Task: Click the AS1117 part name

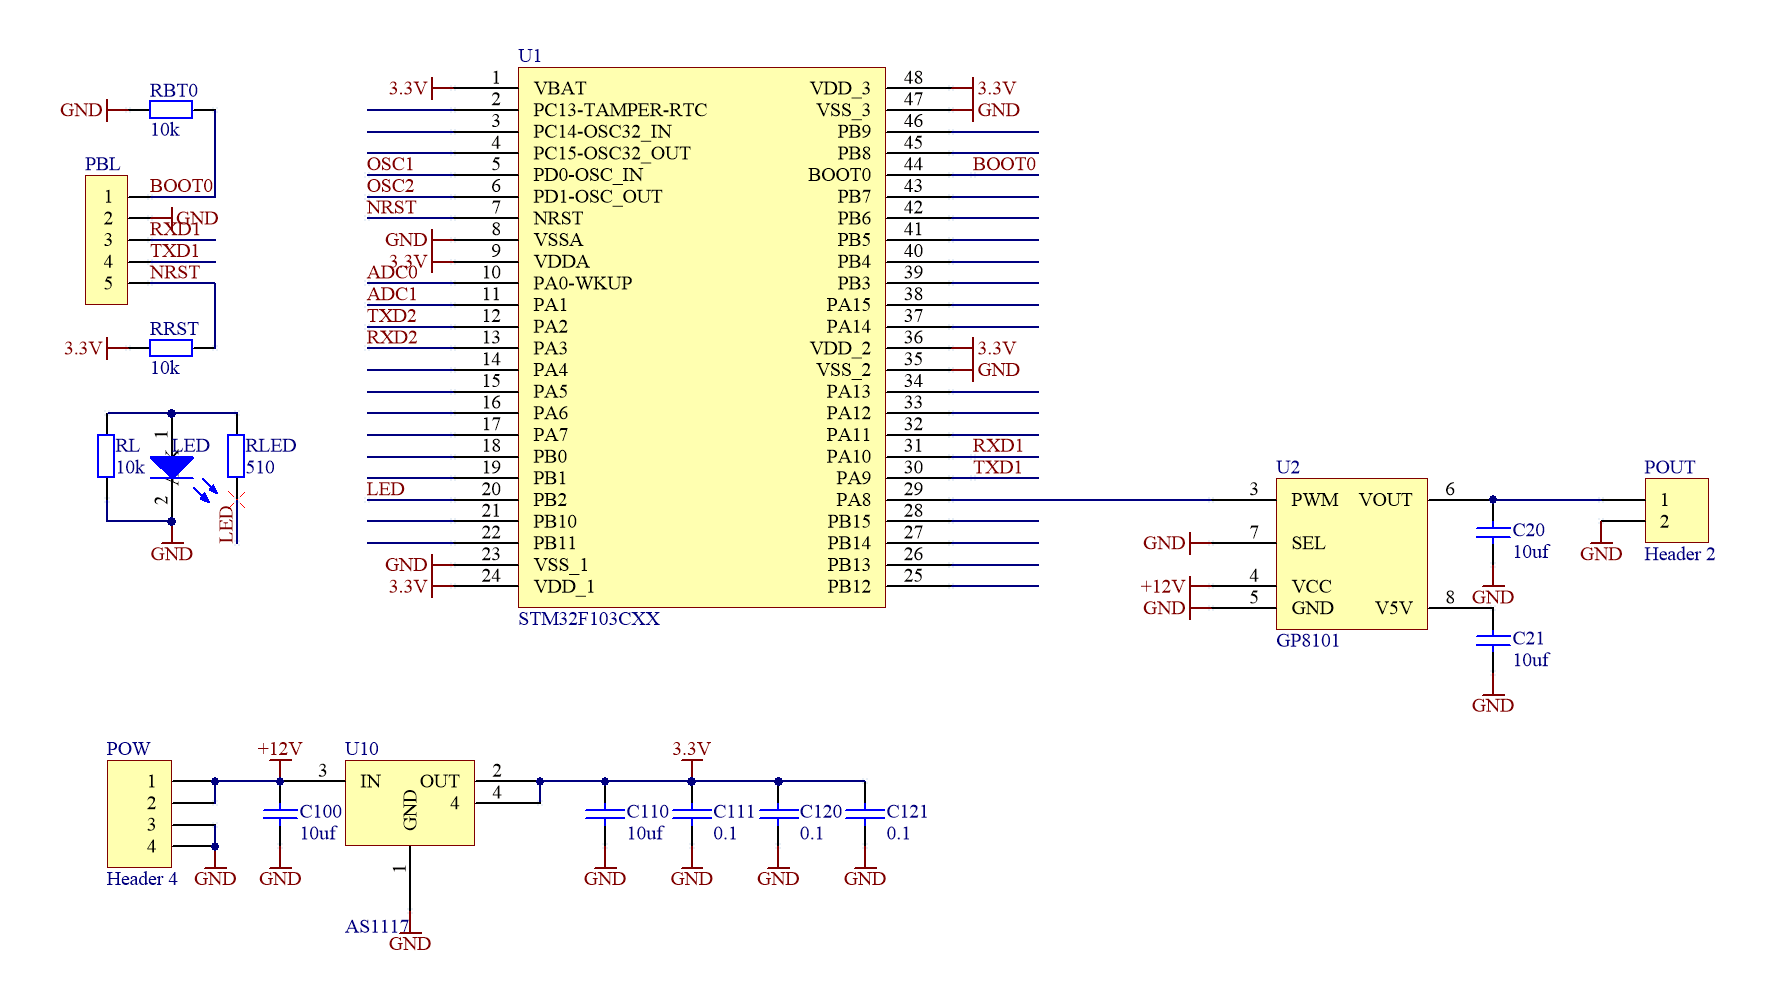Action: (377, 927)
